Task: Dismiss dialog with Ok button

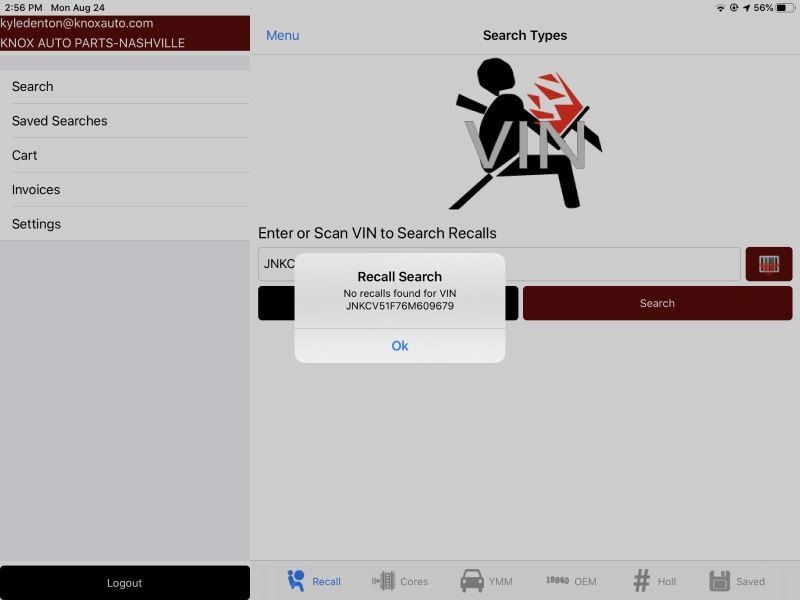Action: coord(399,346)
